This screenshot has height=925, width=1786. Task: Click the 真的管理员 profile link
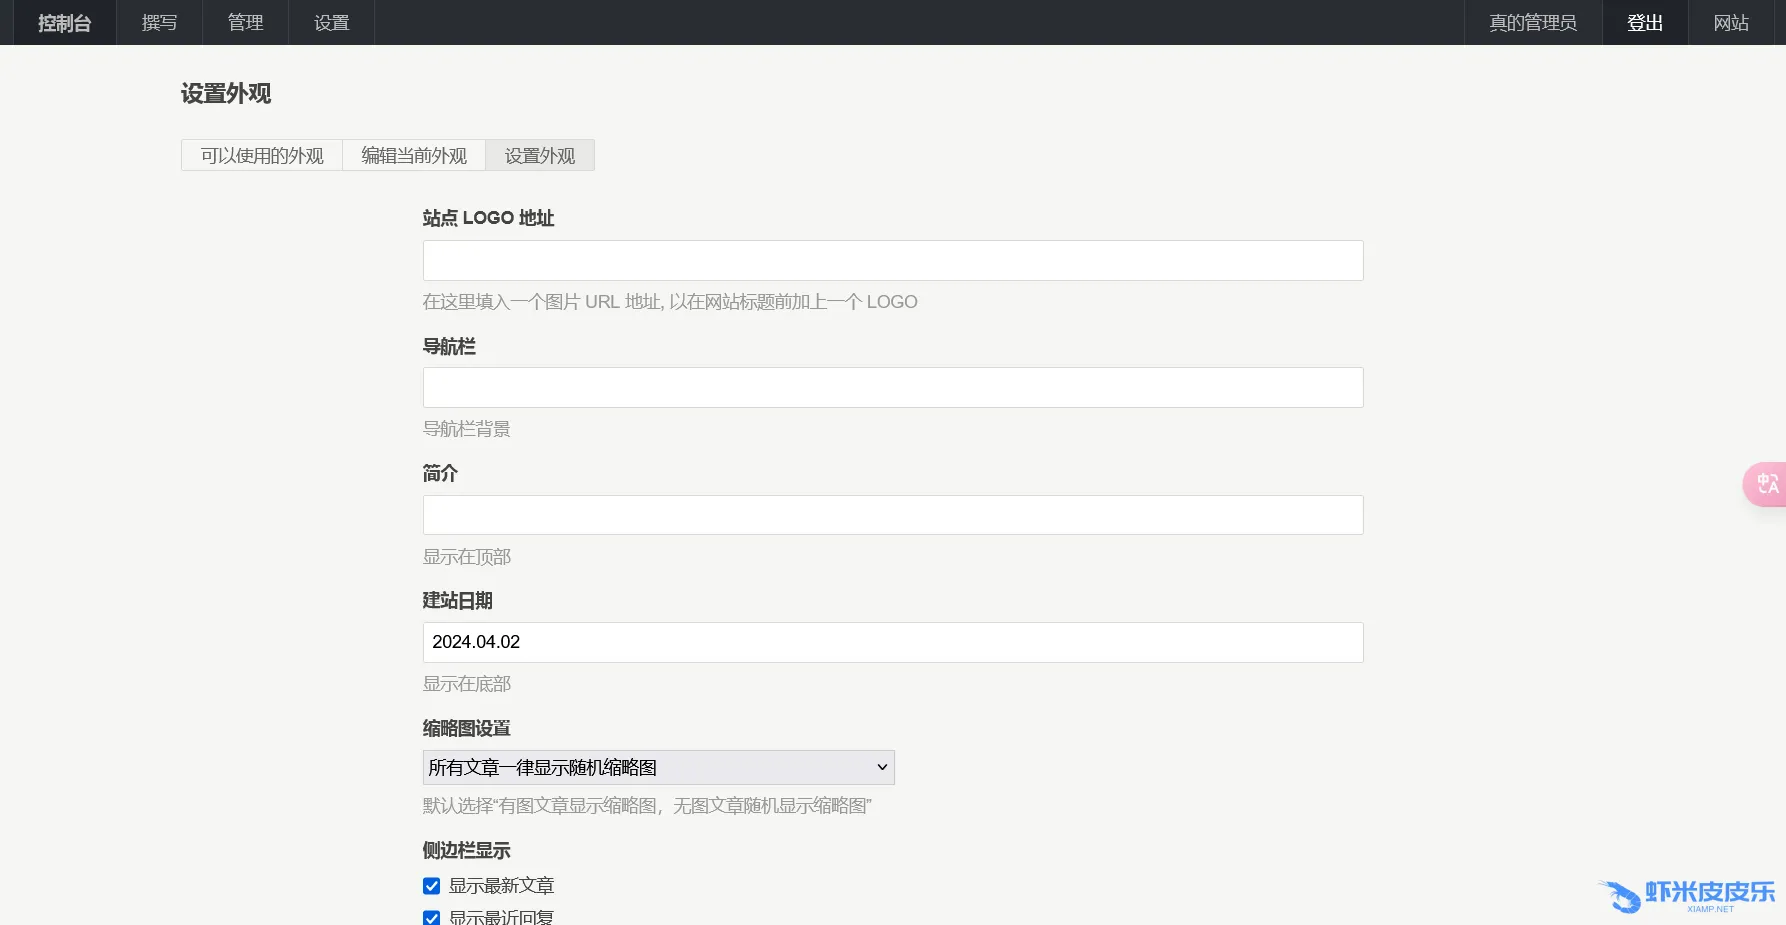(x=1532, y=23)
